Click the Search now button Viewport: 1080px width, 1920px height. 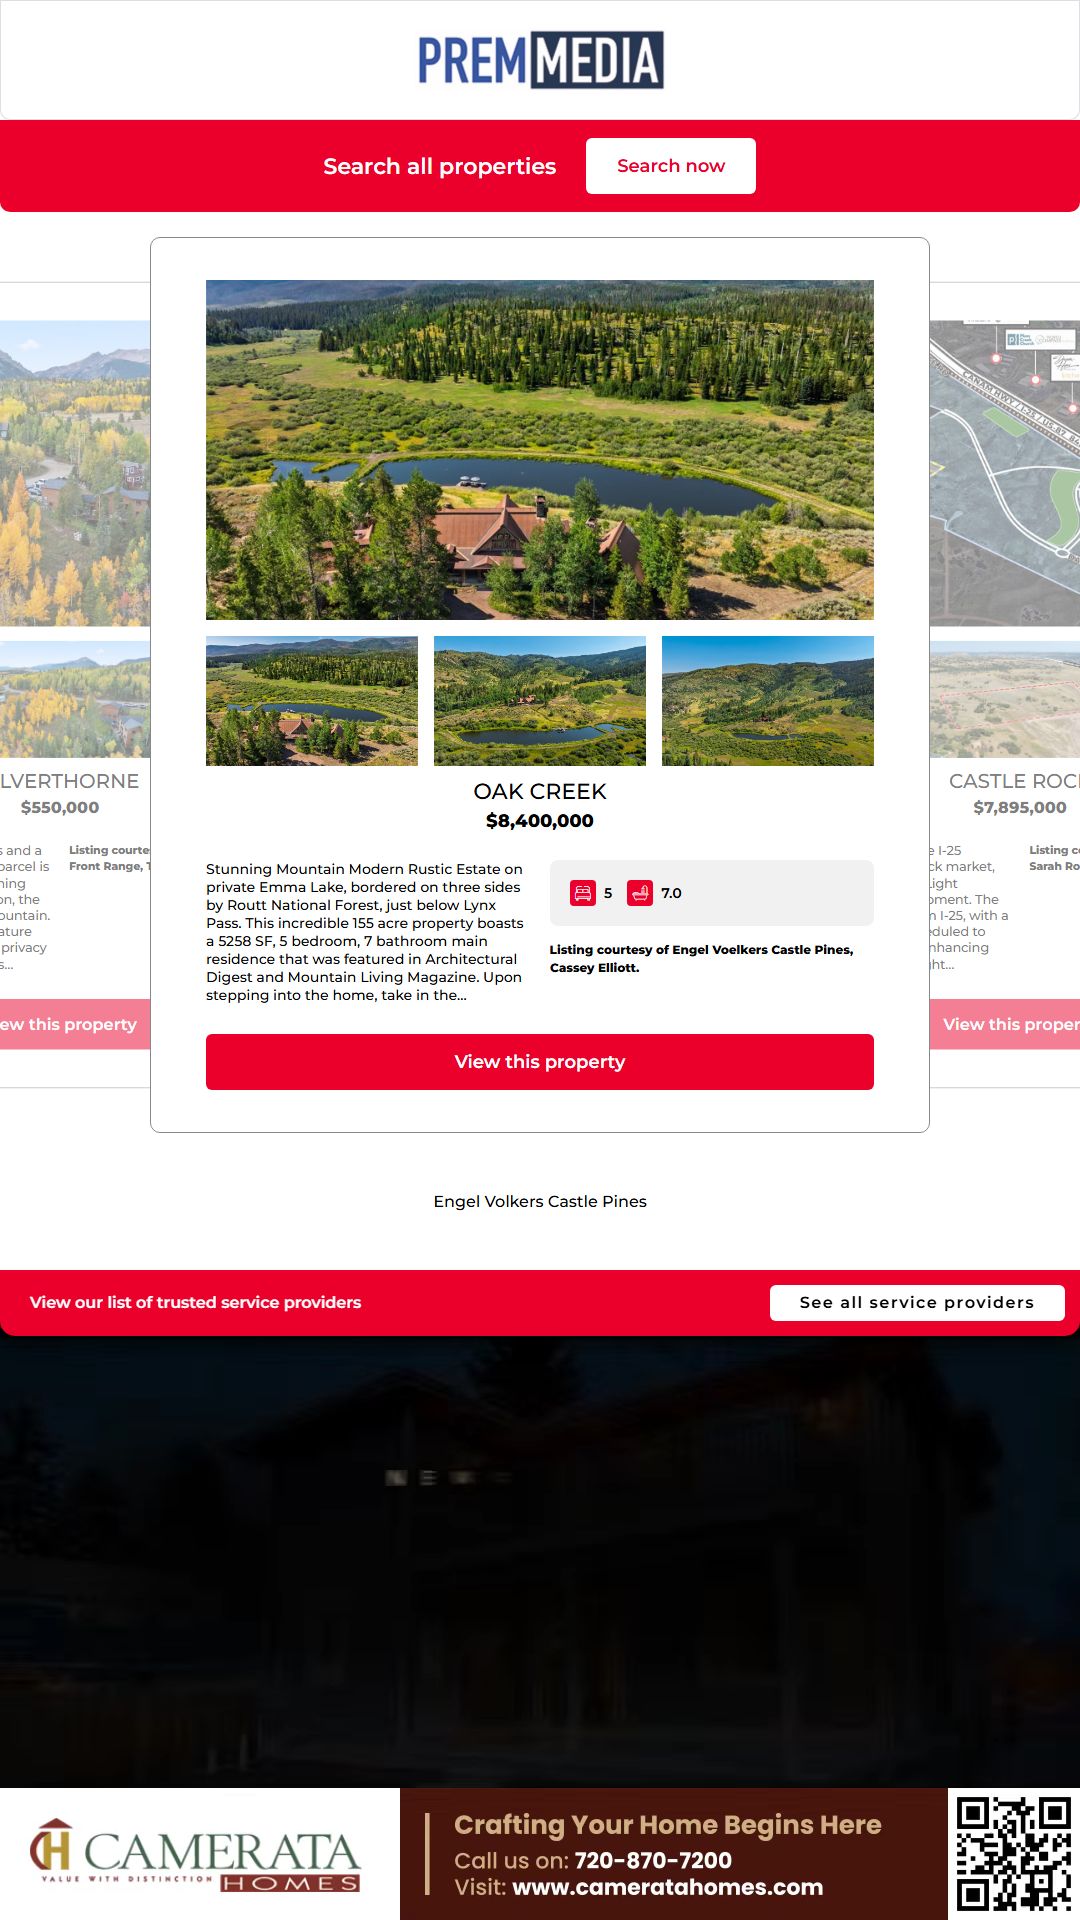tap(671, 166)
